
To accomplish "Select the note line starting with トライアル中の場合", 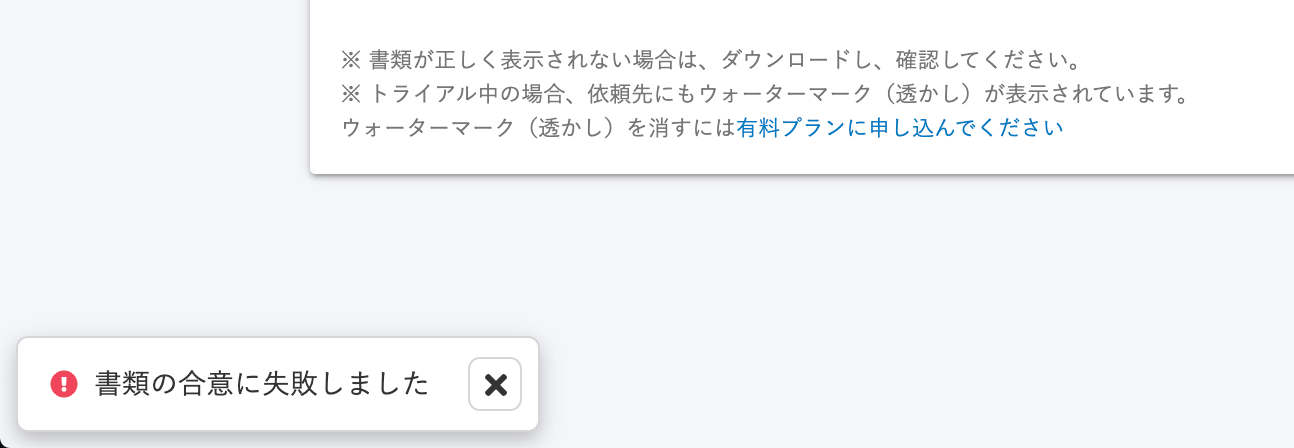I will [x=764, y=94].
